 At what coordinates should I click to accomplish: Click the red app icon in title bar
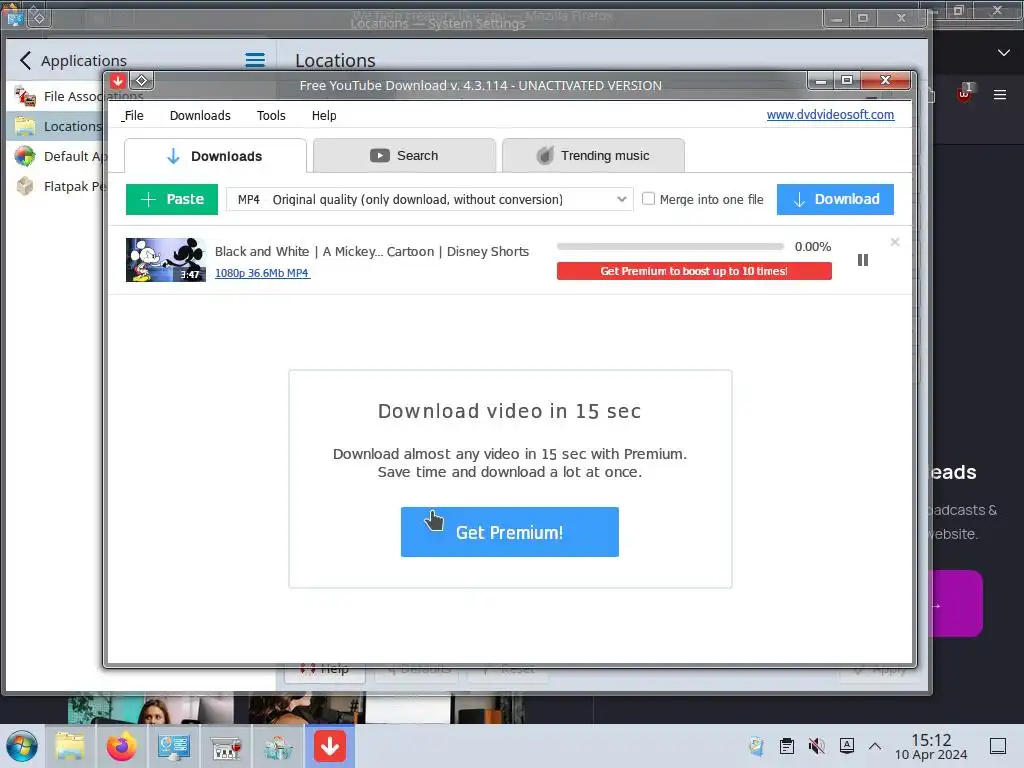(x=118, y=81)
